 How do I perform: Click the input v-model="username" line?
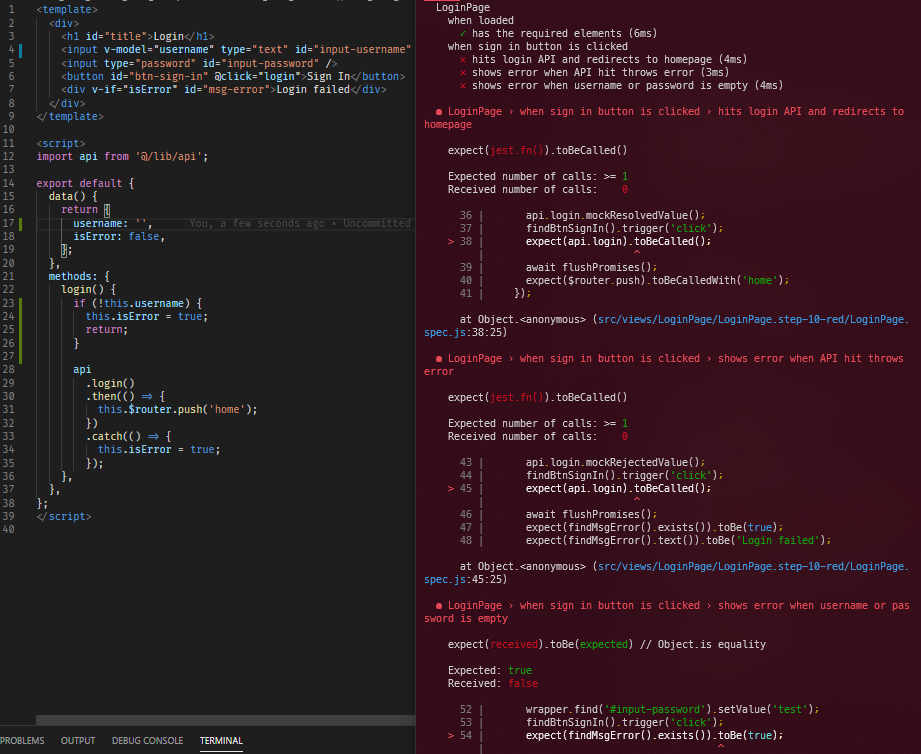tap(236, 49)
